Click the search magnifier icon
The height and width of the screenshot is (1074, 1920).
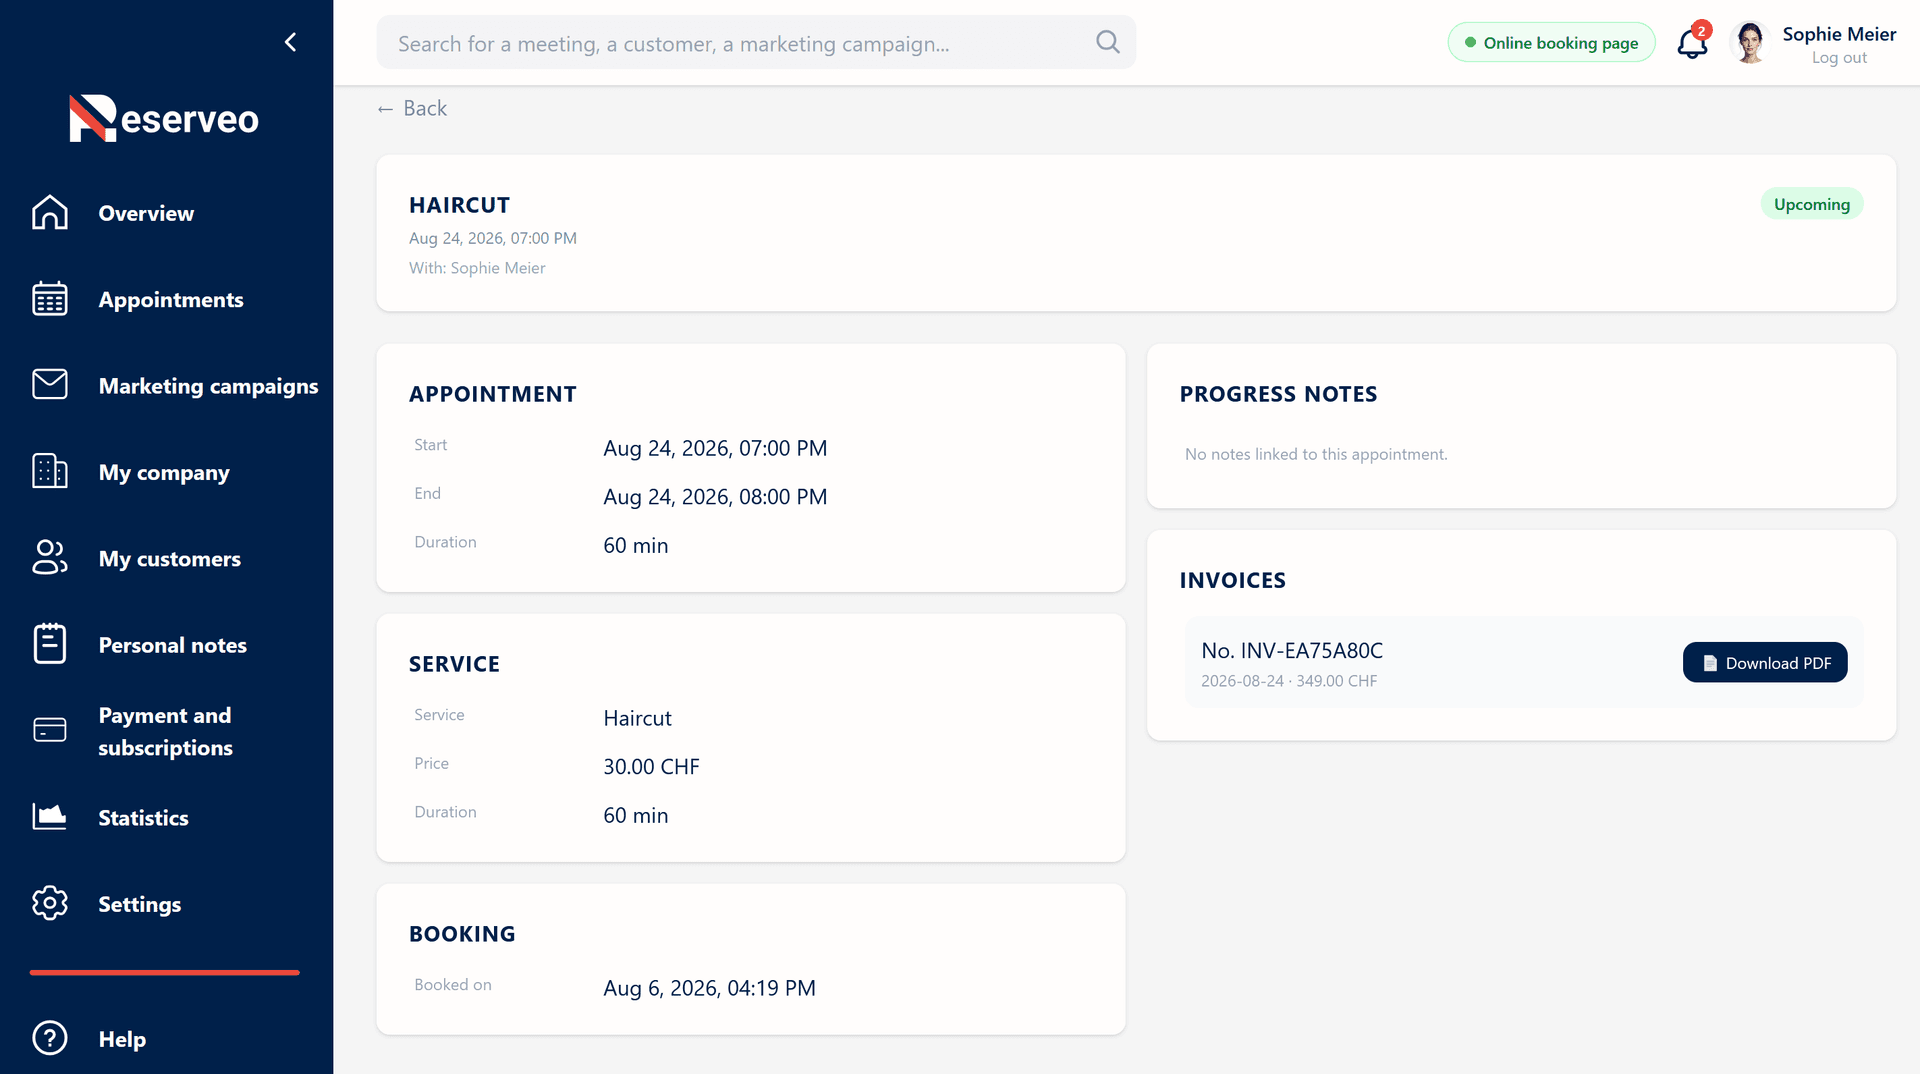coord(1108,42)
